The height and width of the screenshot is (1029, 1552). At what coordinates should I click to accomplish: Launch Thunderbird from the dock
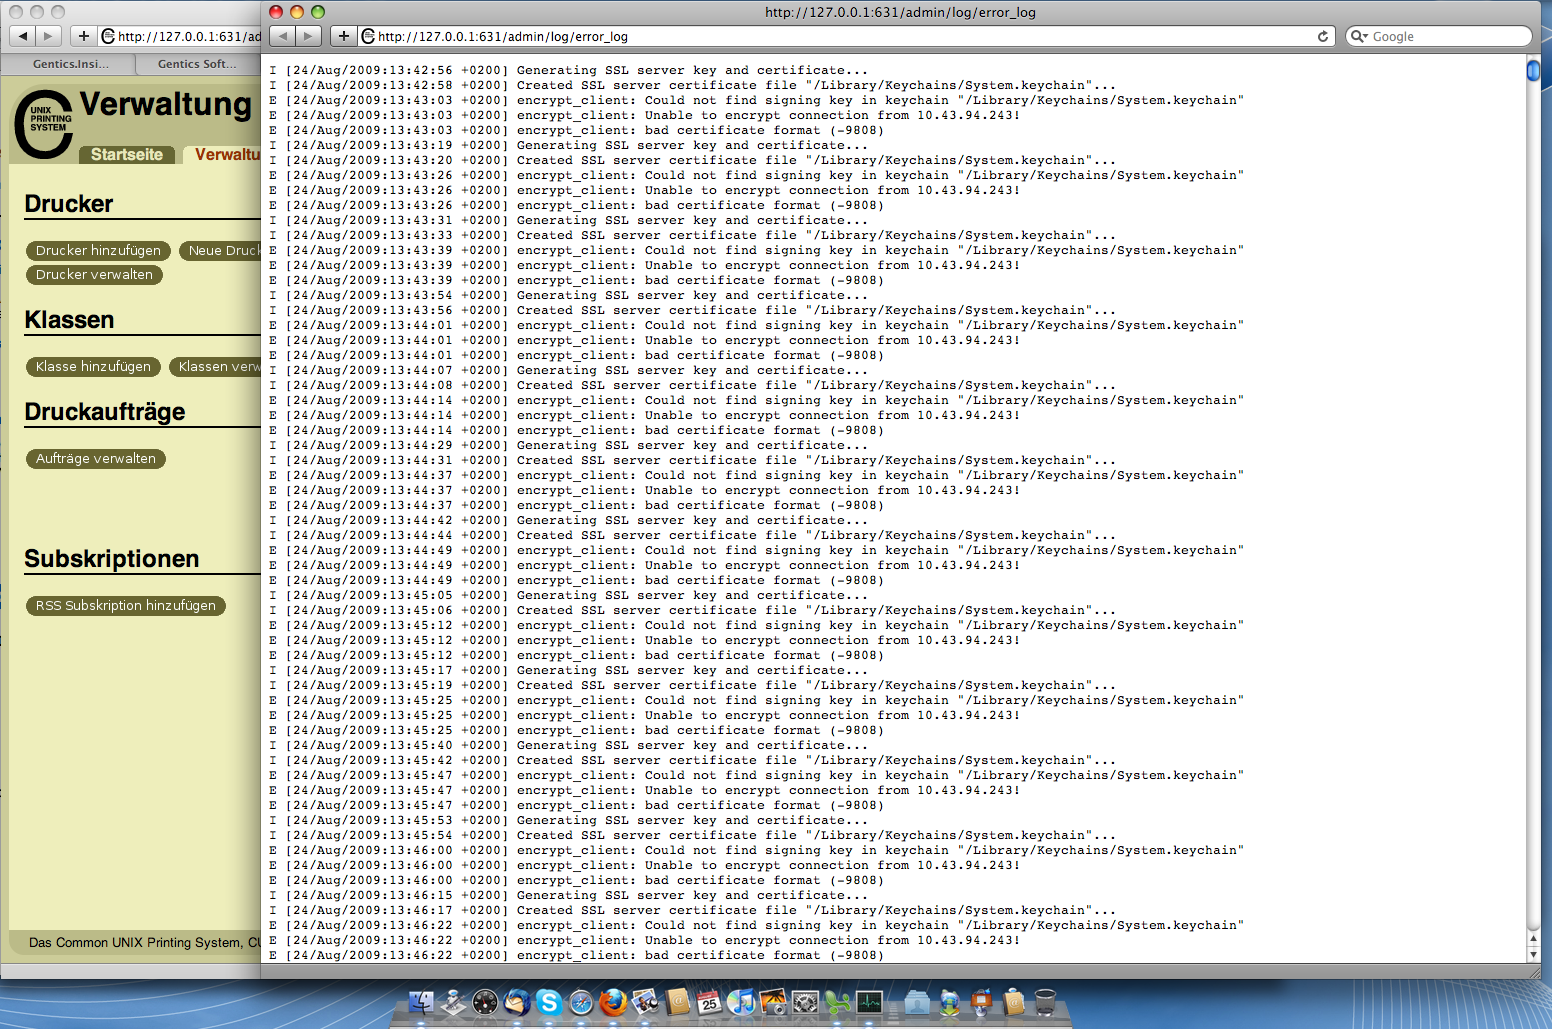517,1002
